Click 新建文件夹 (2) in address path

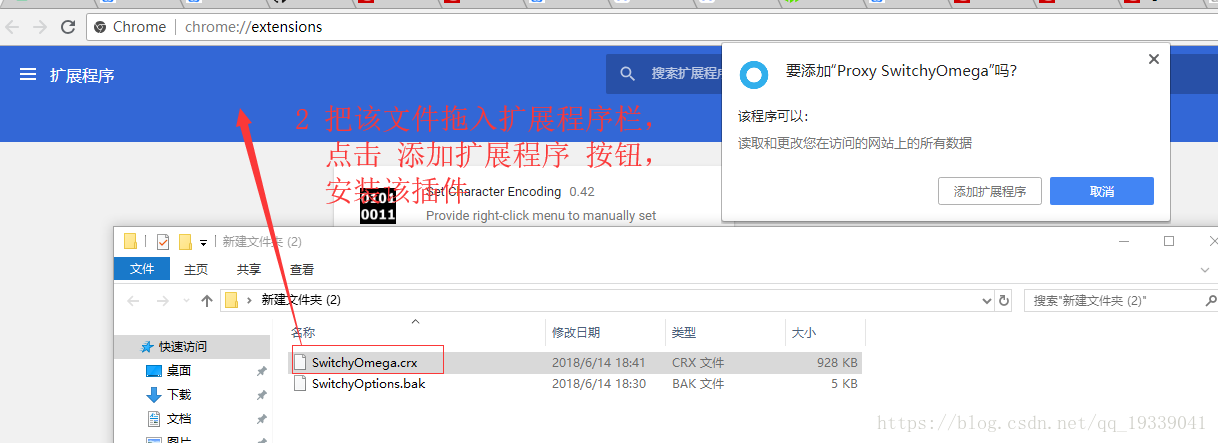301,300
